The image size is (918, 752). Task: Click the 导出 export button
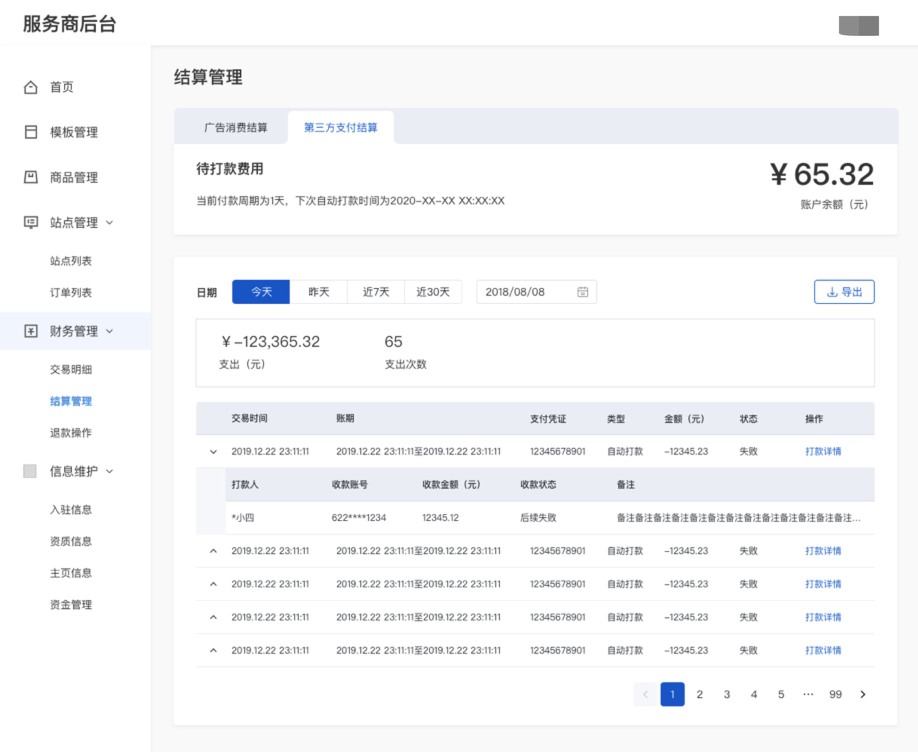pos(844,292)
